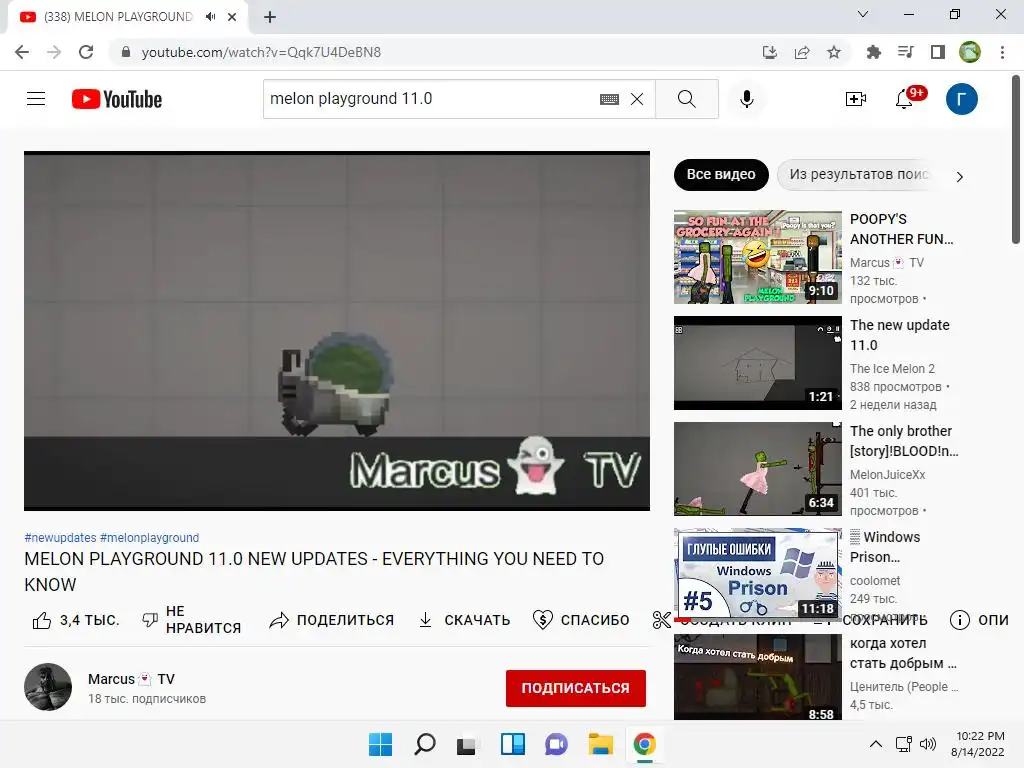Open the Create video camera icon
Image resolution: width=1024 pixels, height=768 pixels.
tap(856, 99)
